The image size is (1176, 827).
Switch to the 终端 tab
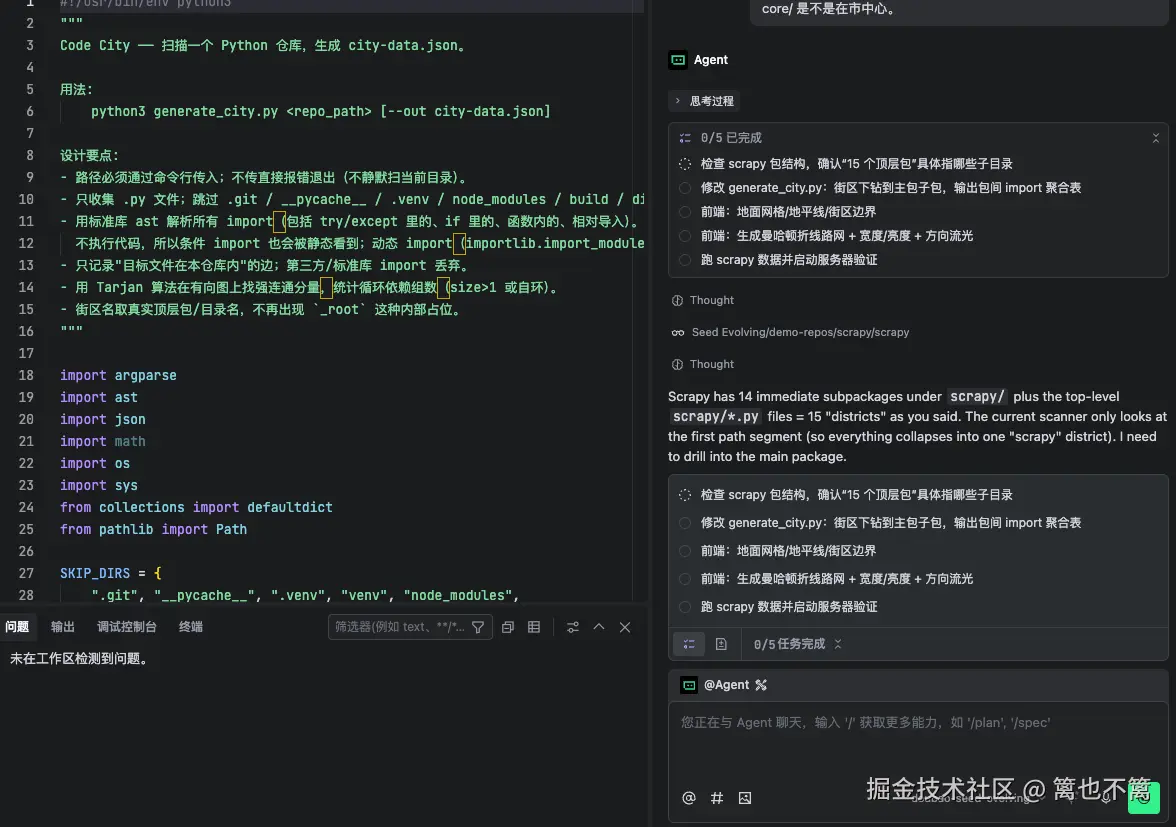pos(190,627)
